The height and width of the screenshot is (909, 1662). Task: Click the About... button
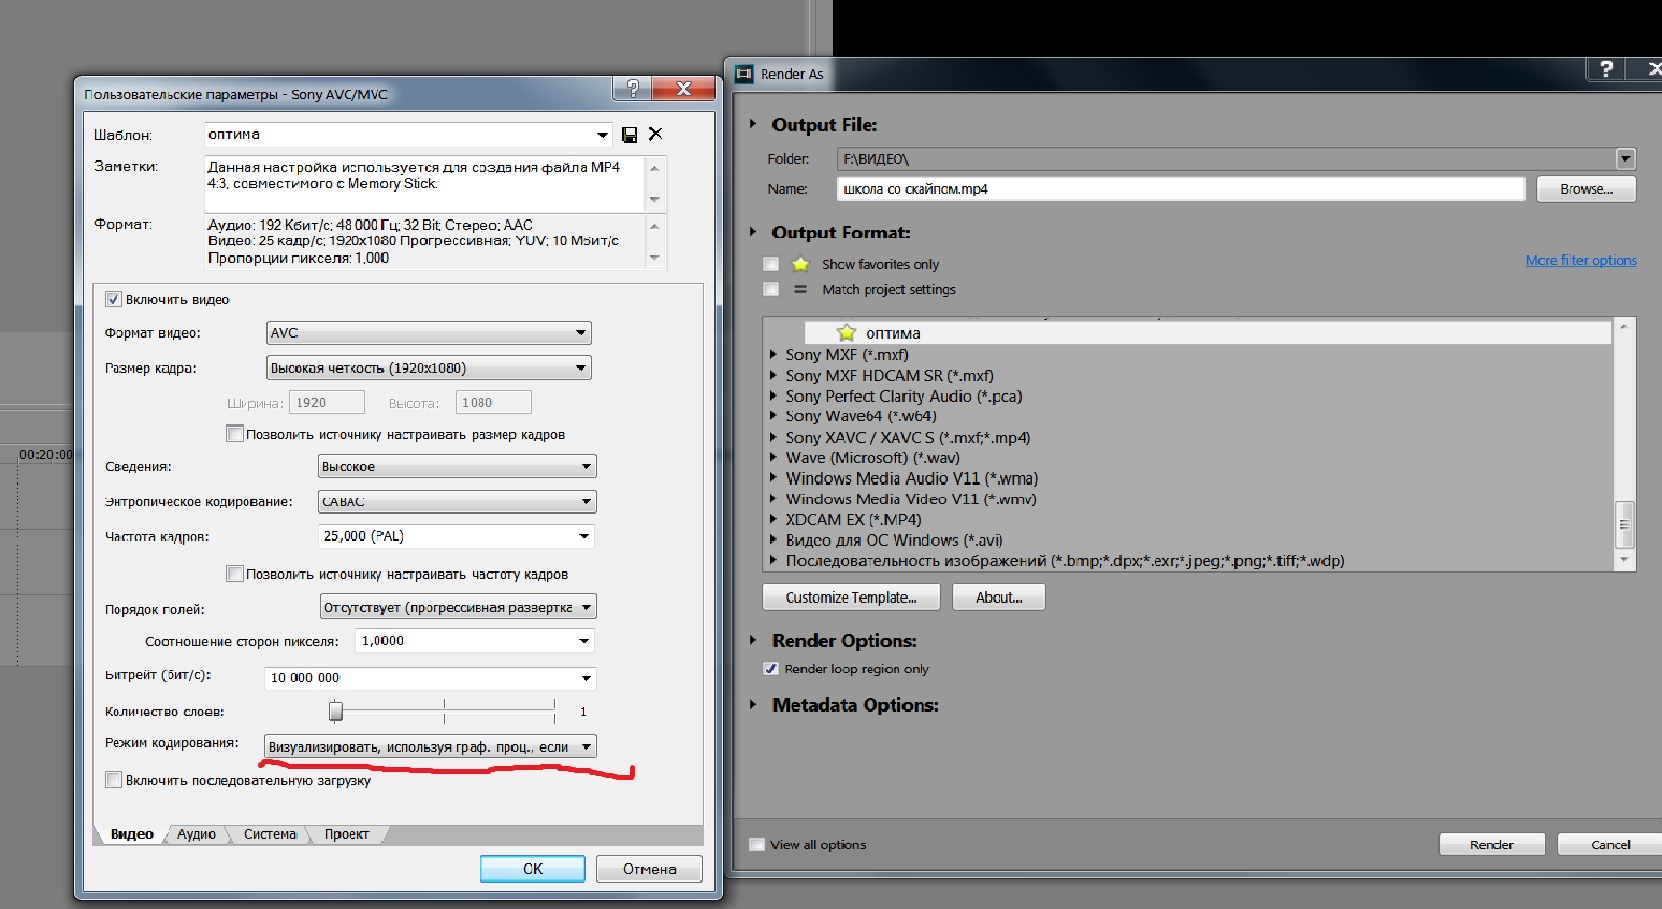(x=998, y=597)
